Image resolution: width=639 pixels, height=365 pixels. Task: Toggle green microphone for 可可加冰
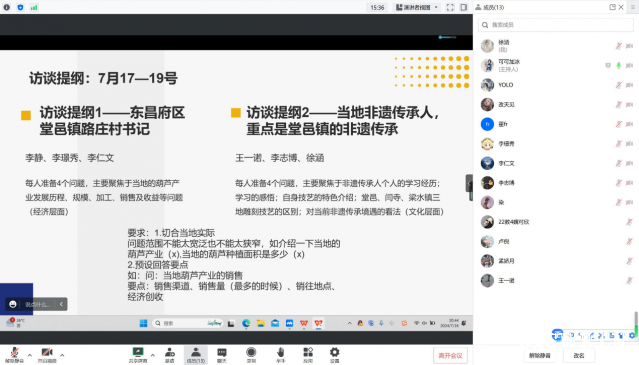point(619,65)
